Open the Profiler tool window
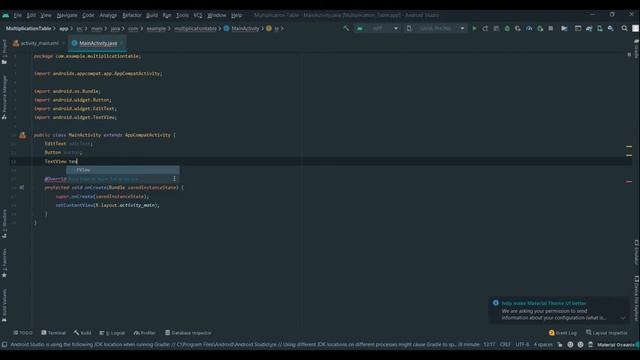This screenshot has height=360, width=640. pyautogui.click(x=144, y=333)
